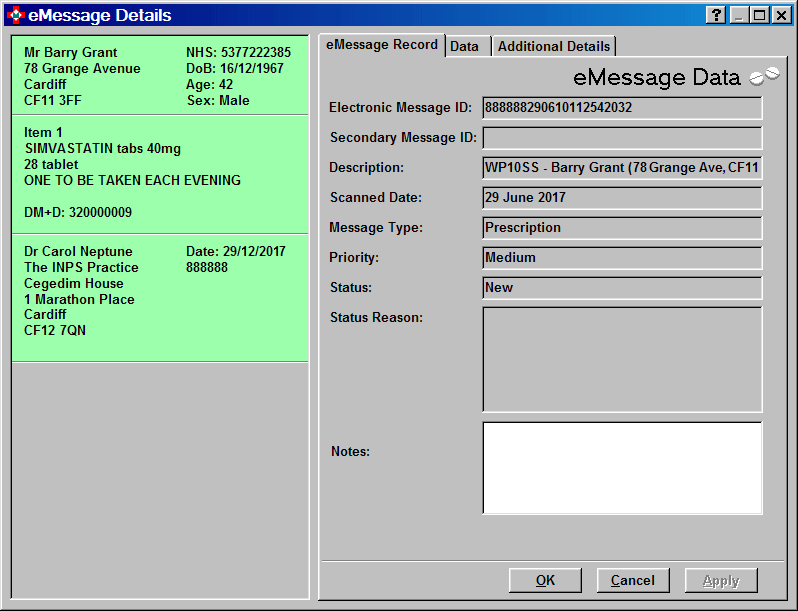Click the Secondary Message ID field
This screenshot has width=798, height=611.
[622, 138]
